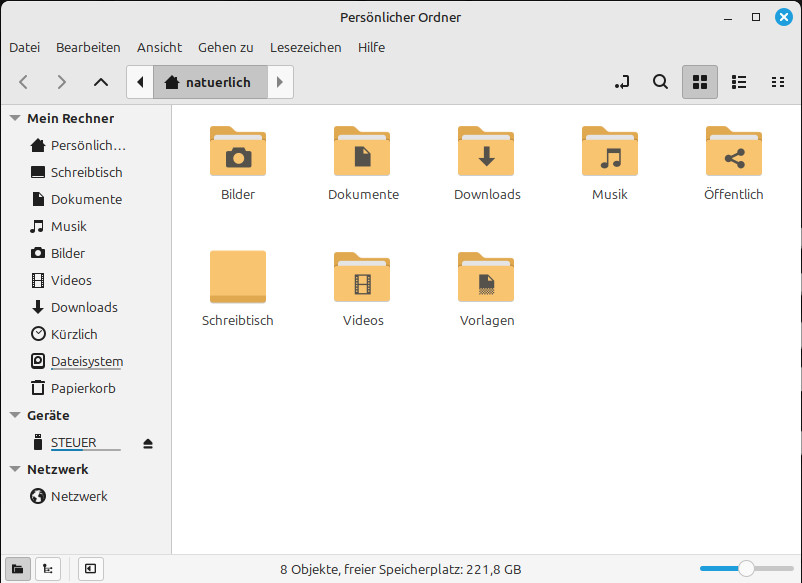Select the Dokumente folder icon

pyautogui.click(x=362, y=151)
